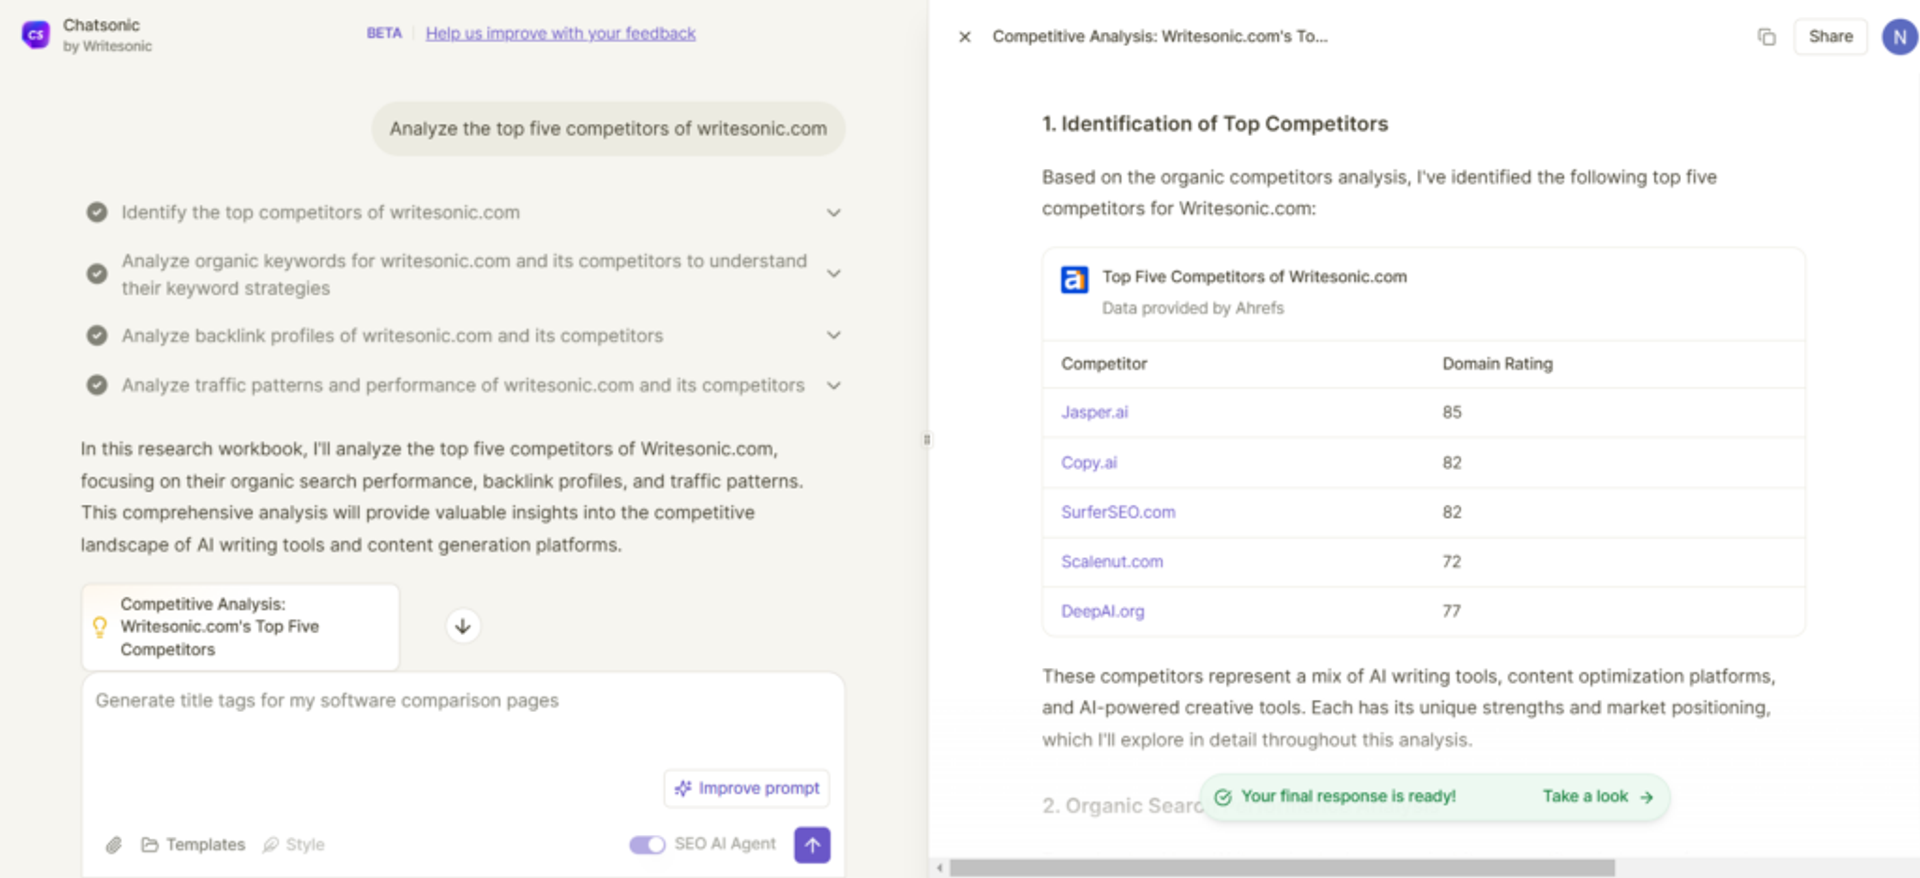Expand 'Identify the top competitors' step

click(x=833, y=213)
